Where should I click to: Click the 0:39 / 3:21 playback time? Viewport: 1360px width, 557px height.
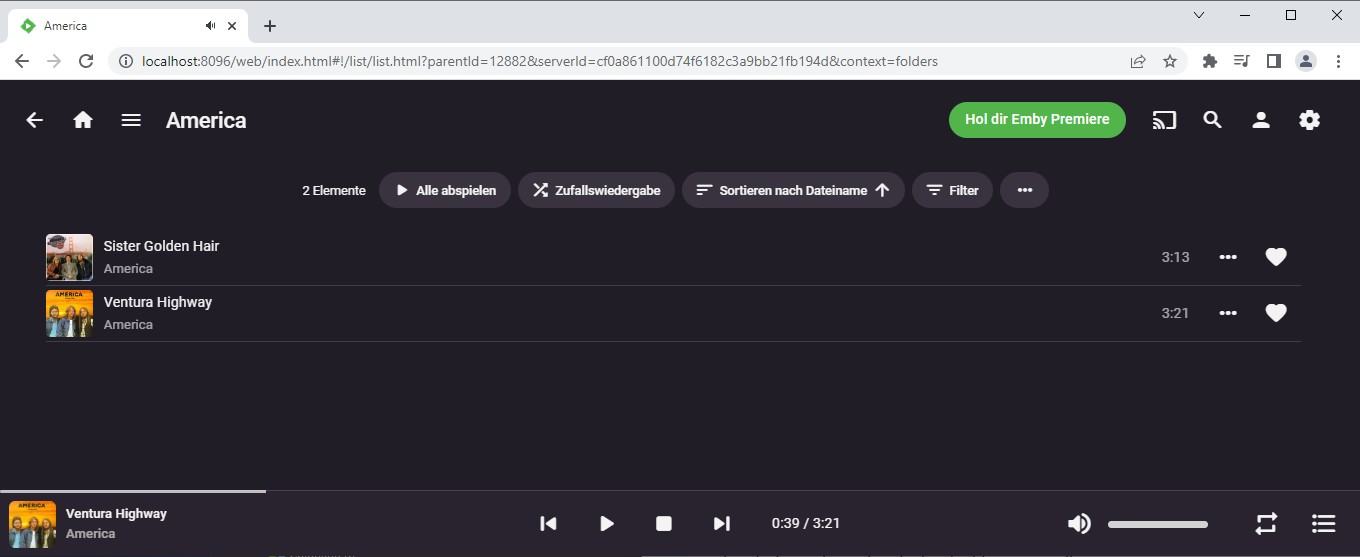tap(806, 523)
